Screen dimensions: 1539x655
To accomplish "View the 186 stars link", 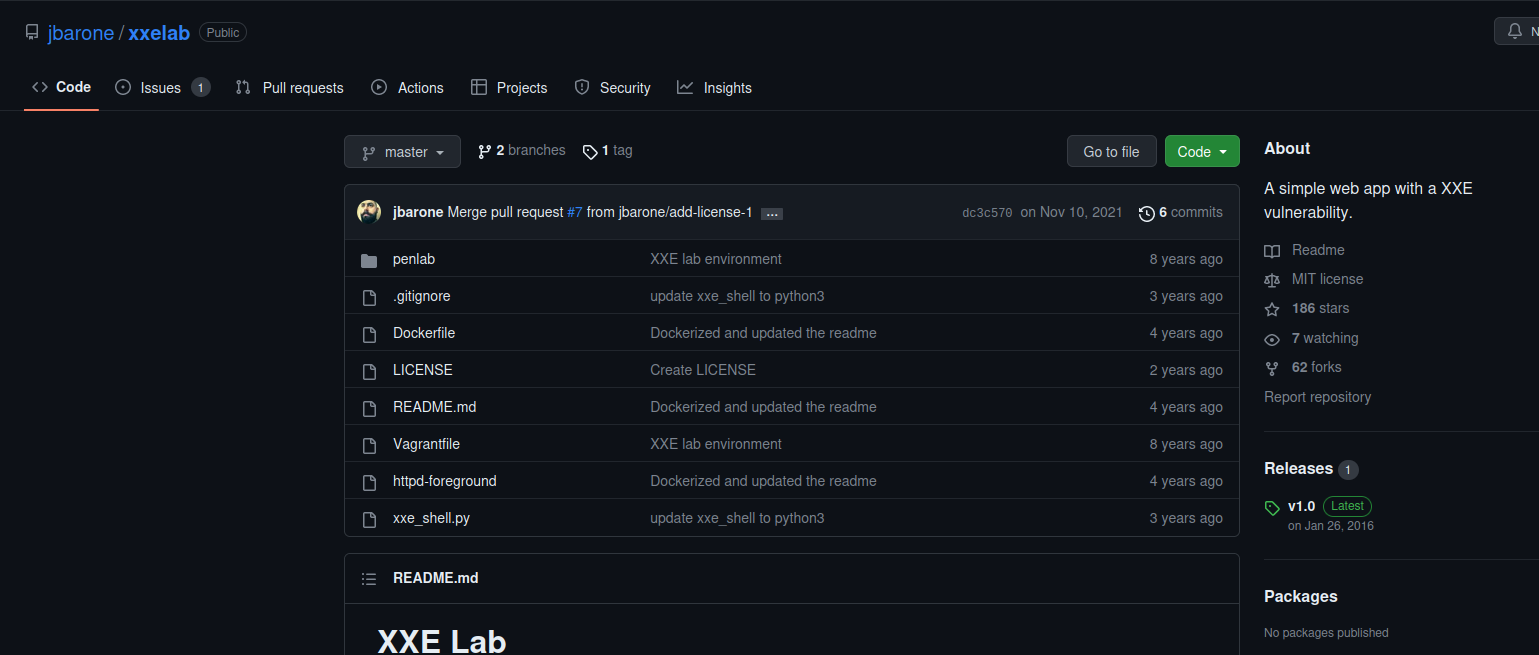I will (1319, 308).
